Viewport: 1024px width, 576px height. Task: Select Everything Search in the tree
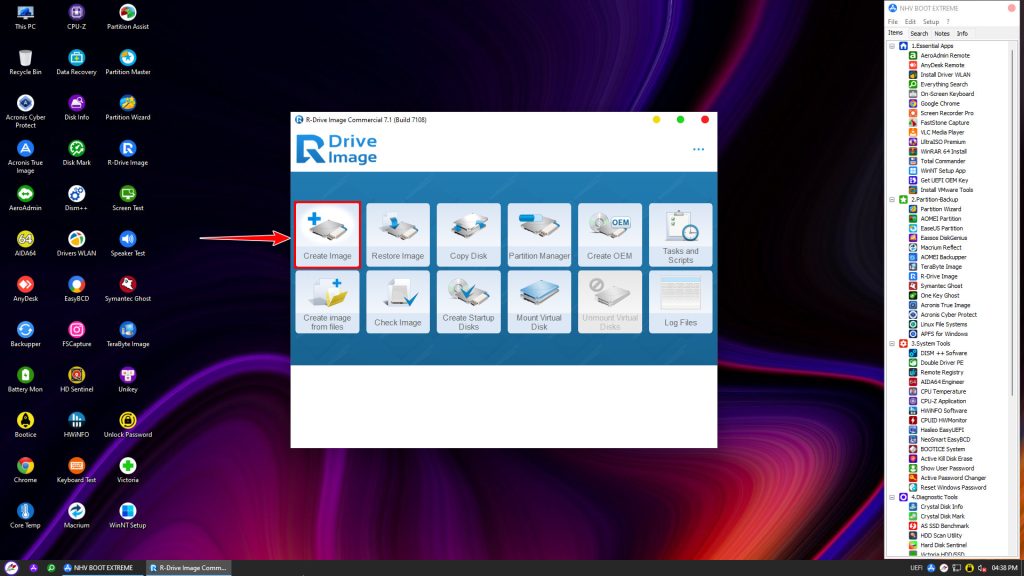(x=944, y=84)
